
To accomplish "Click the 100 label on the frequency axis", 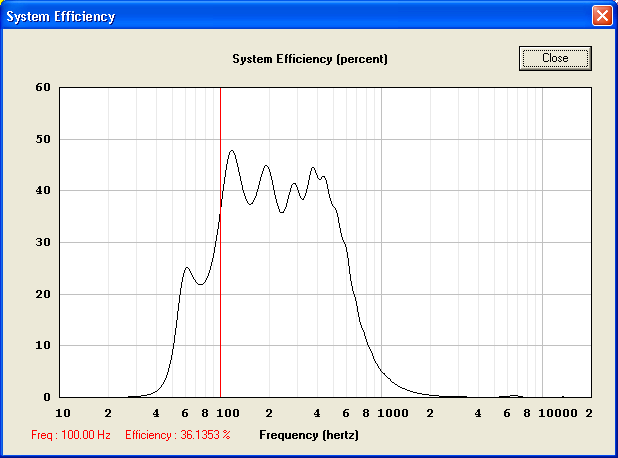I will coord(228,413).
